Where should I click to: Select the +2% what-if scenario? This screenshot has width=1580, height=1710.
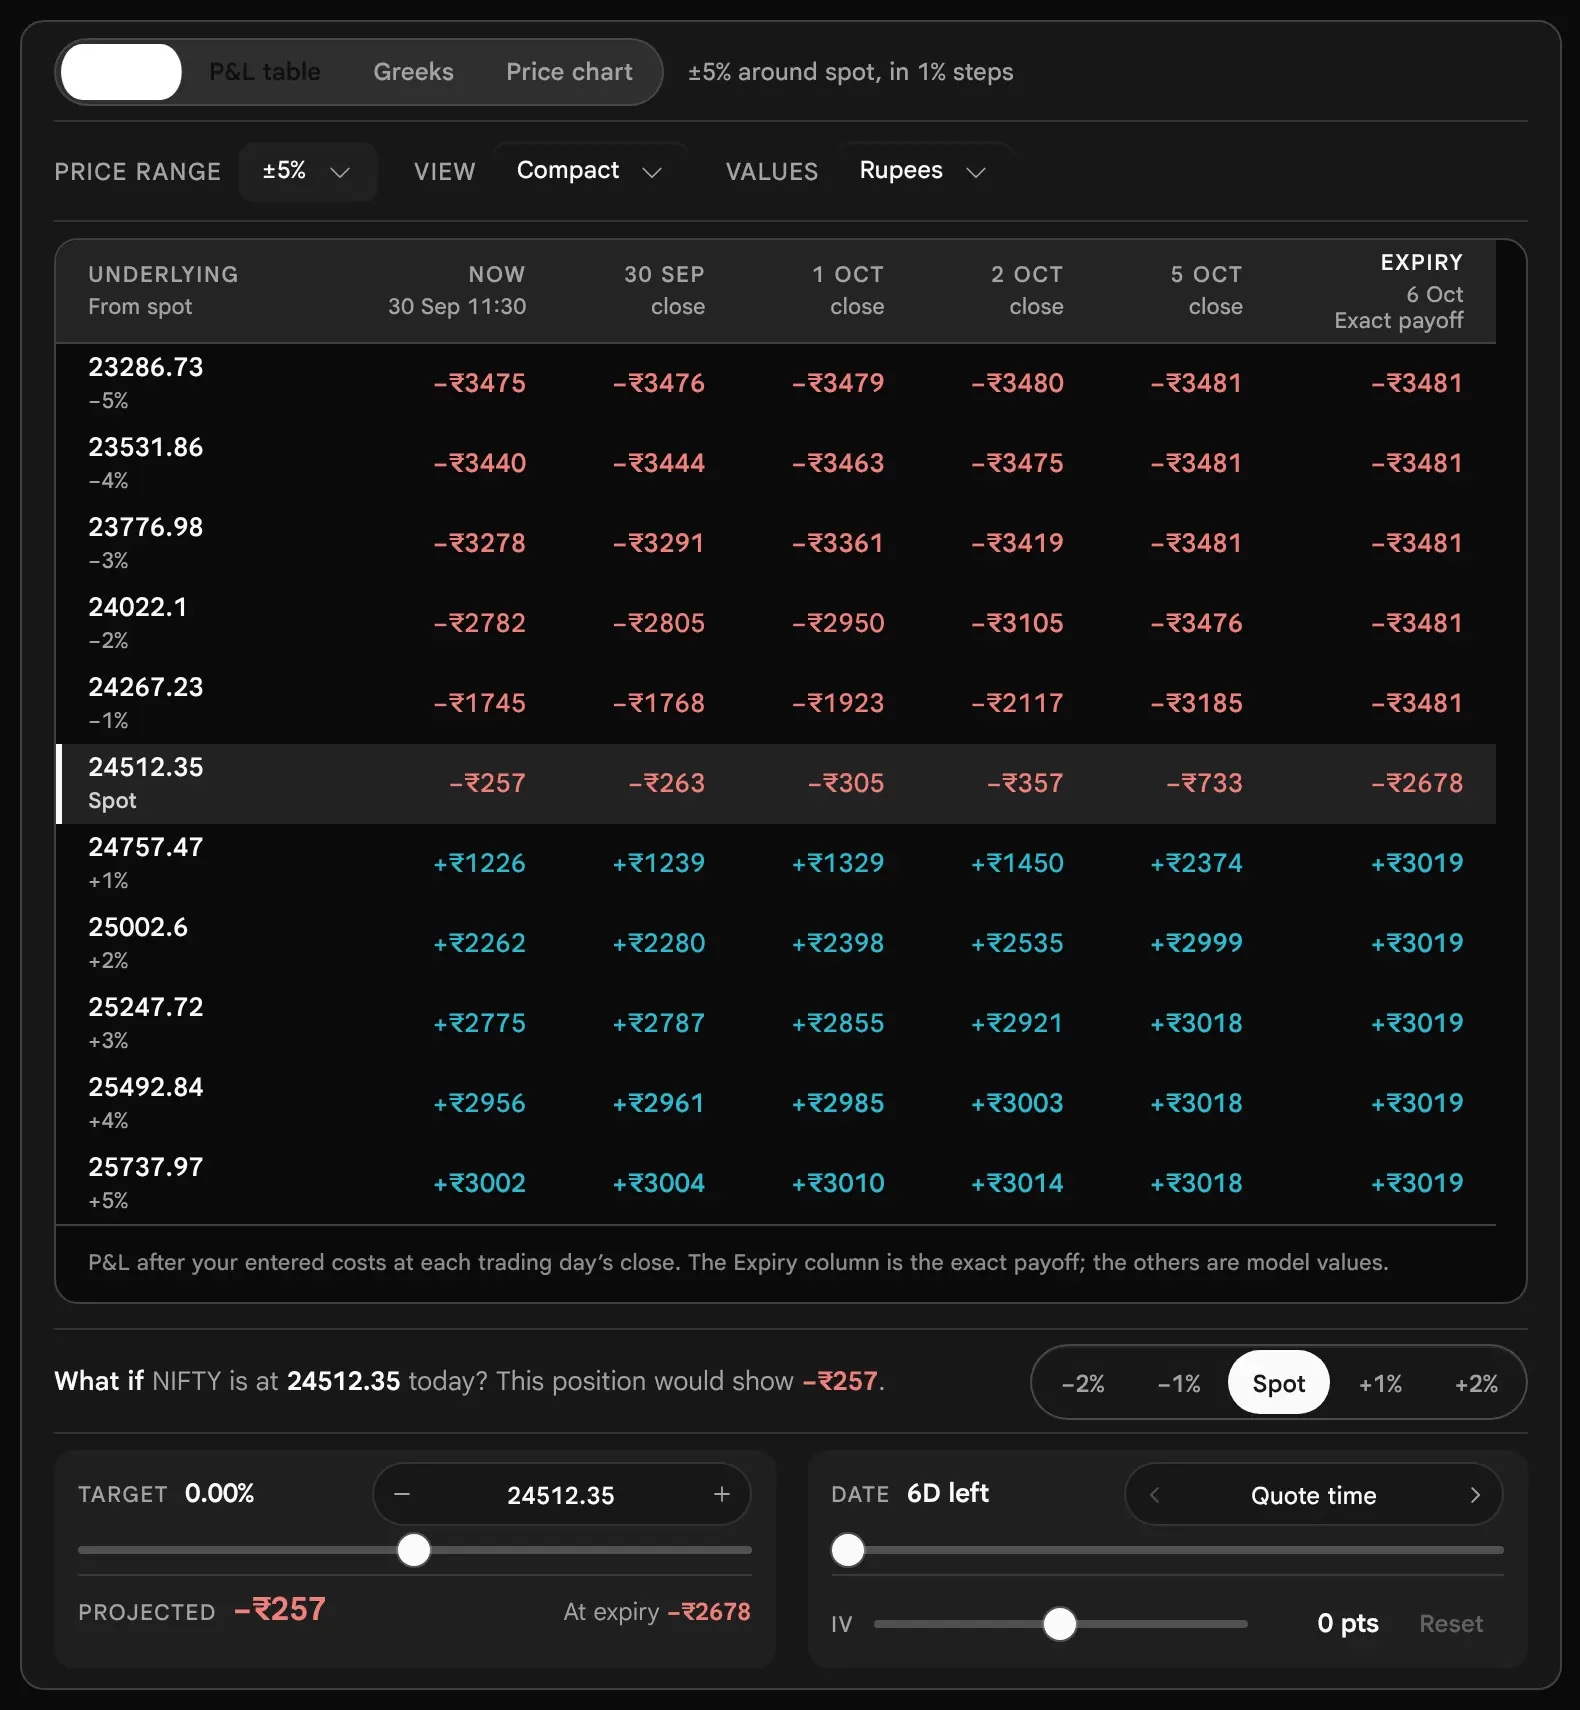click(1476, 1383)
